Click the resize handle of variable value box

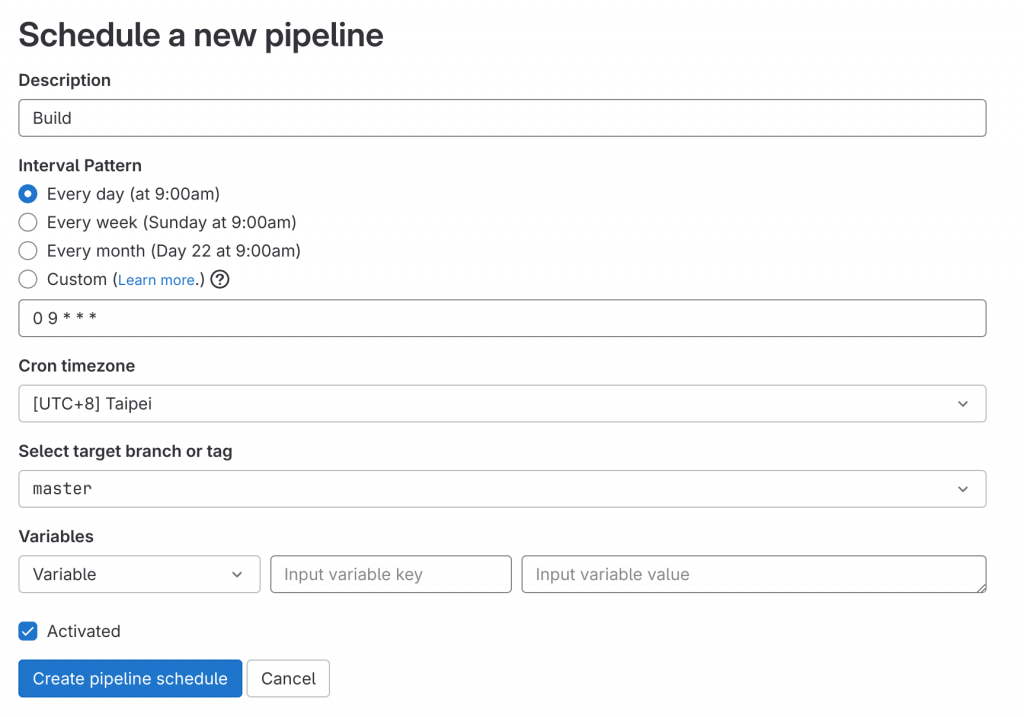[981, 587]
